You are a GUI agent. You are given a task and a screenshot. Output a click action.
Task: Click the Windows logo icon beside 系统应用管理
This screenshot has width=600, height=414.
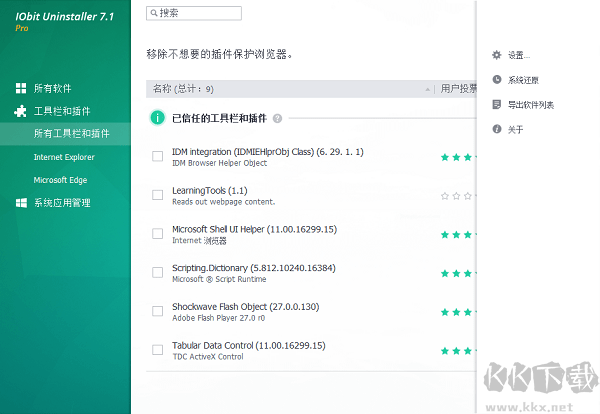click(21, 203)
